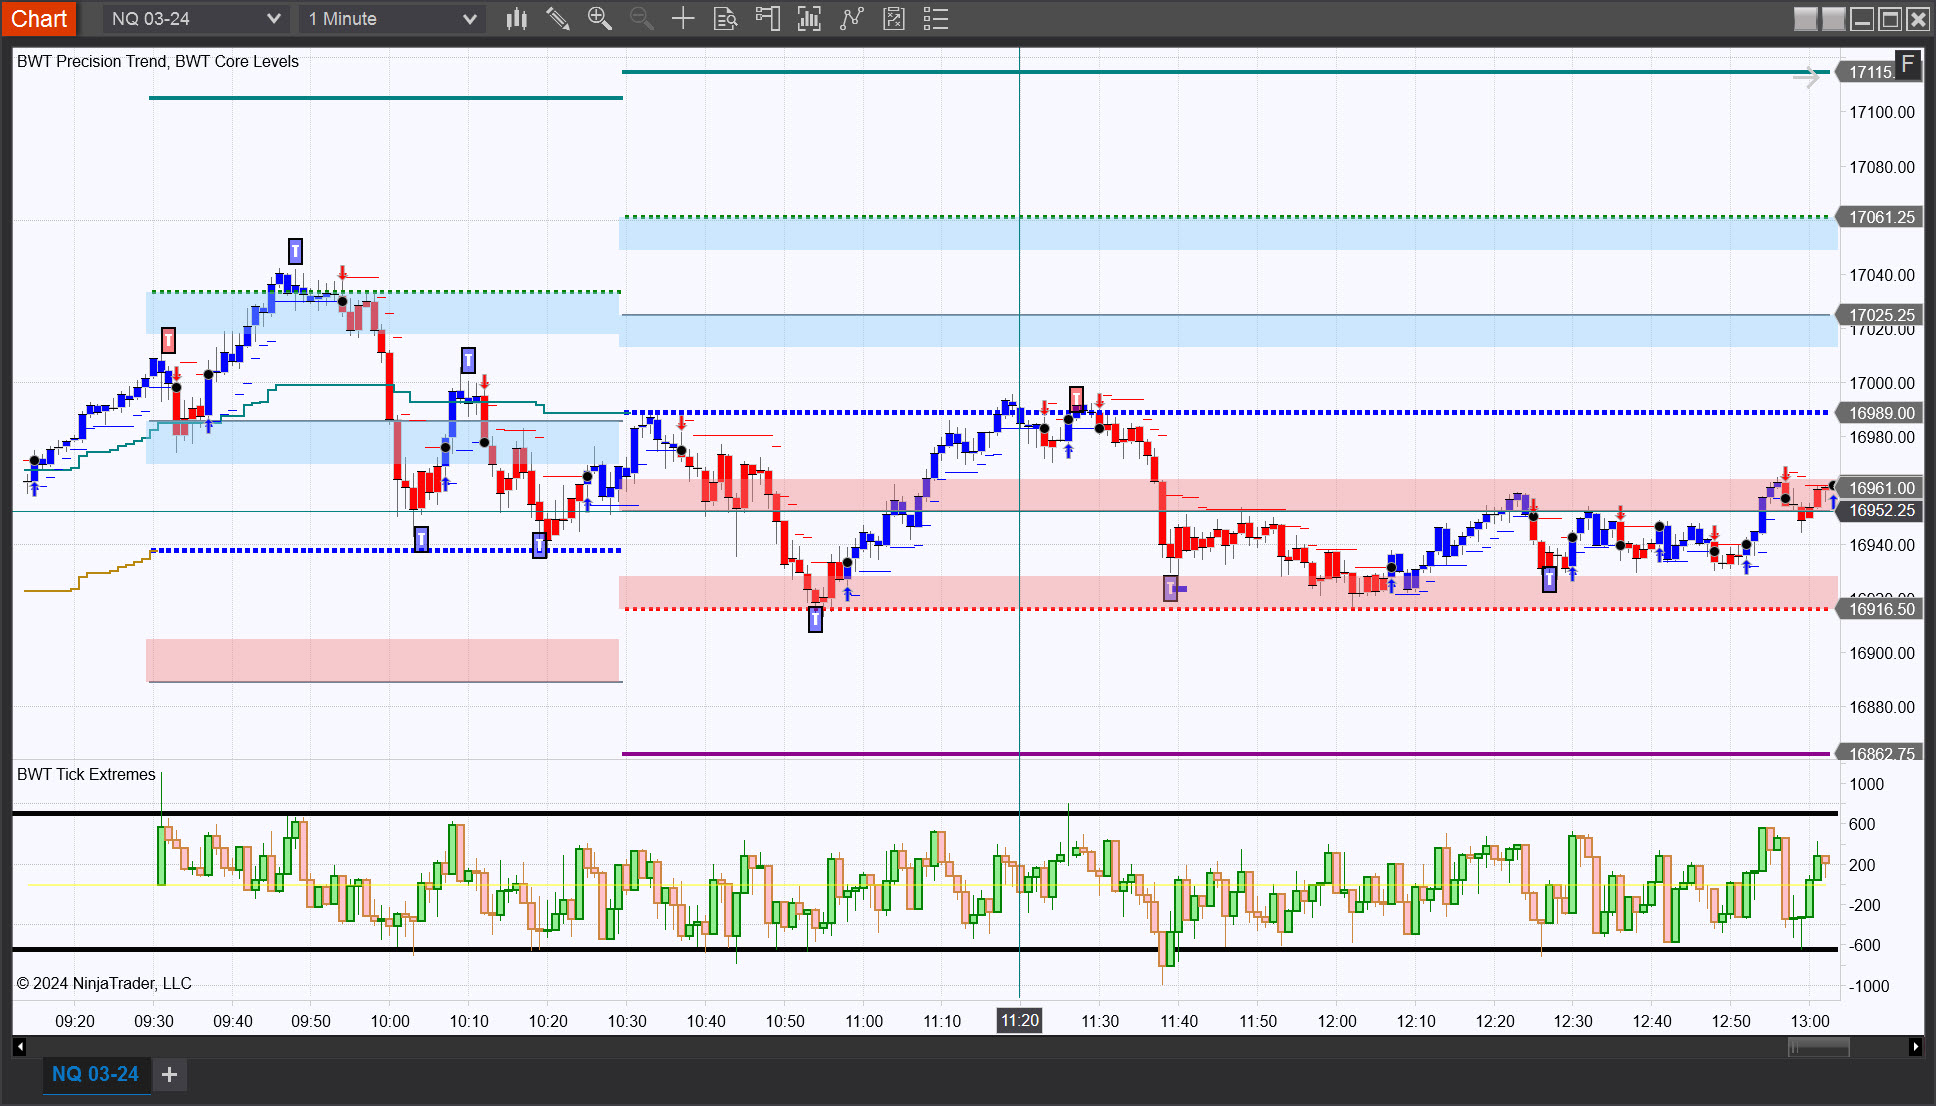Toggle second gray link square in title bar
Viewport: 1936px width, 1106px height.
[x=1833, y=19]
